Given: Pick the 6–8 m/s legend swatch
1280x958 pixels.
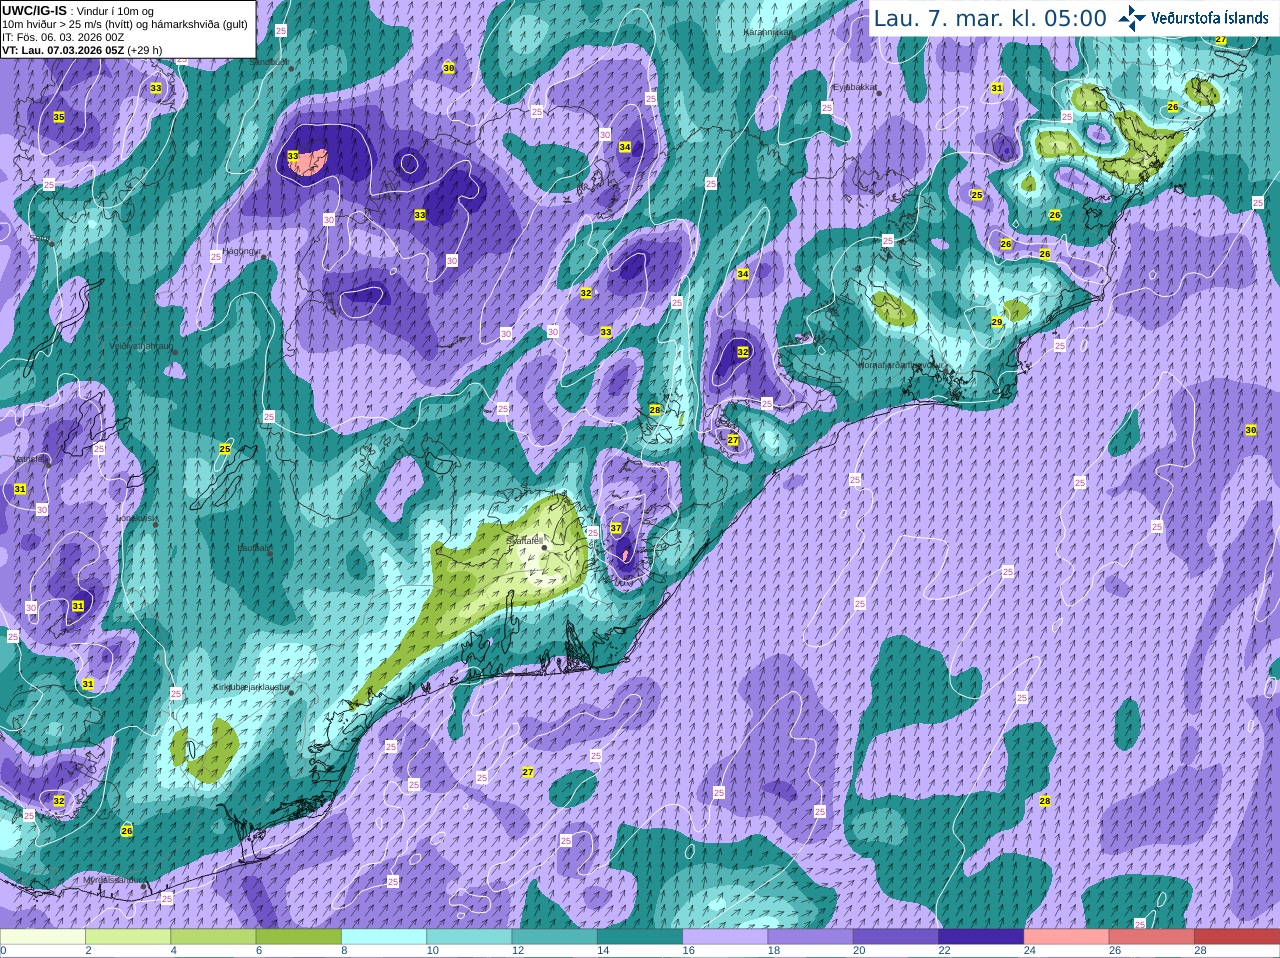Looking at the screenshot, I should pos(299,937).
